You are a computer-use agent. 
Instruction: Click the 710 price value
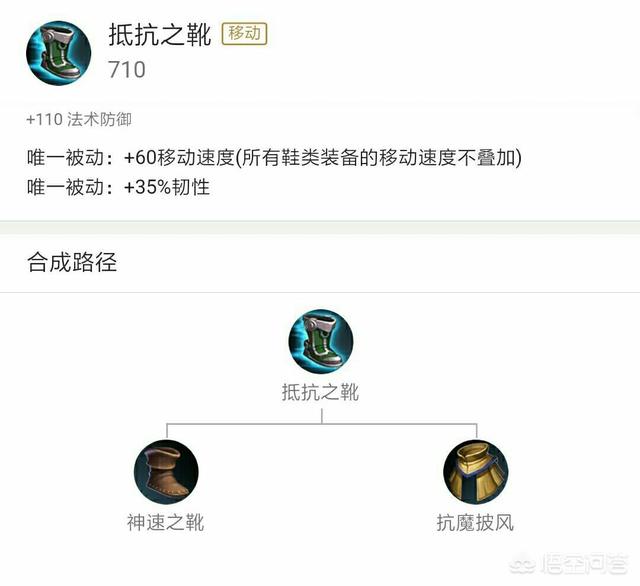coord(127,70)
